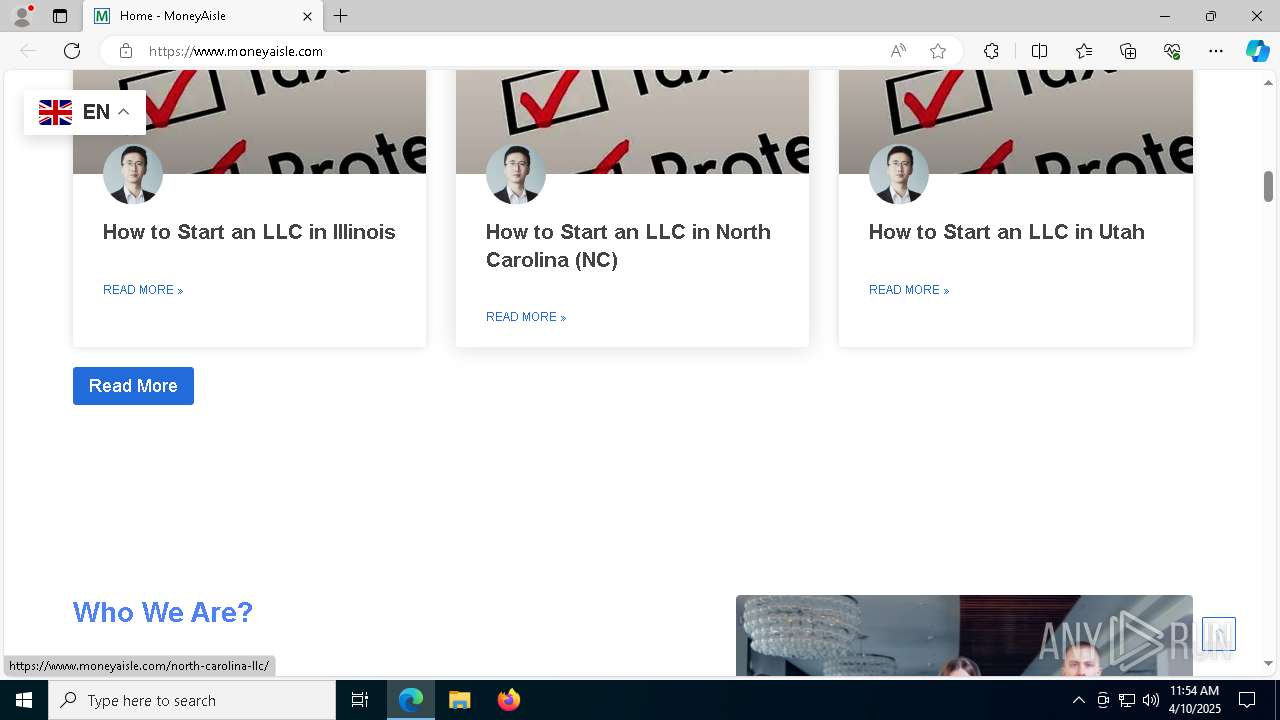
Task: Open File Explorer from the taskbar
Action: coord(459,700)
